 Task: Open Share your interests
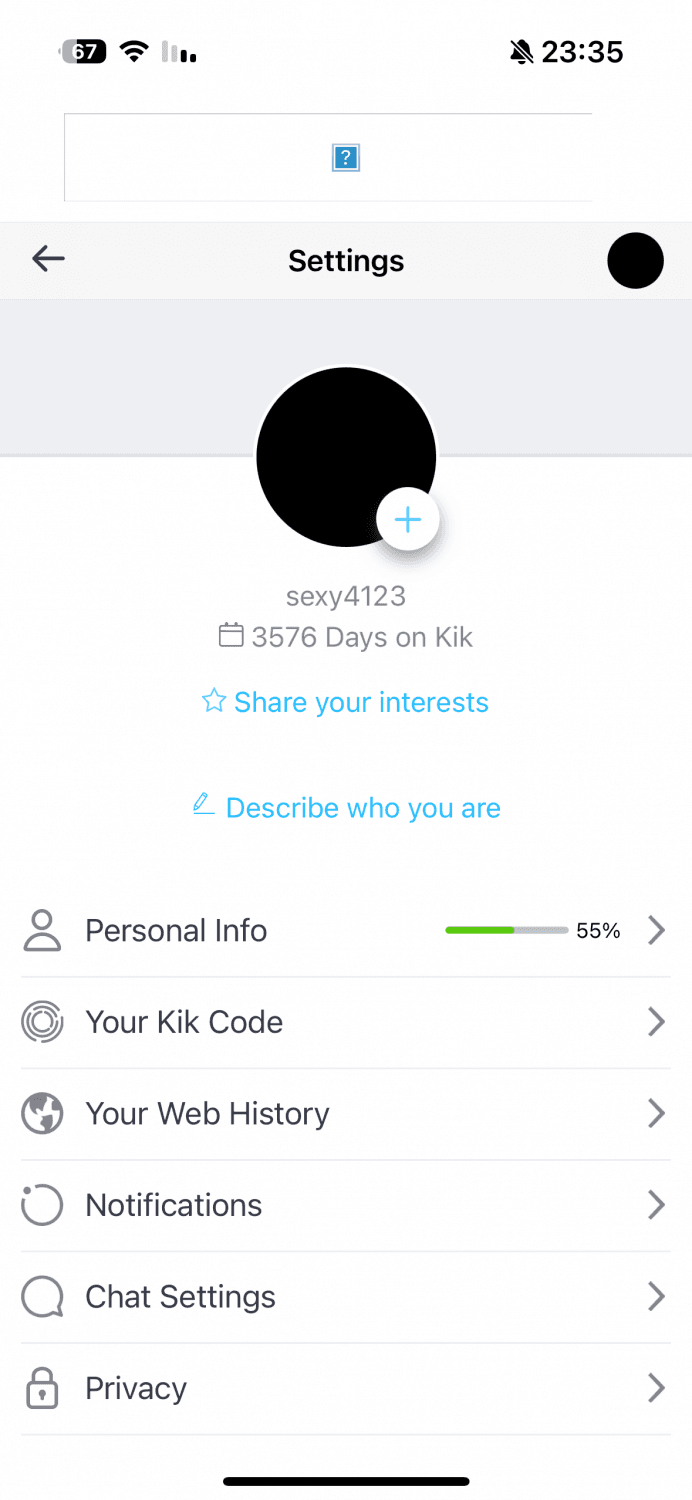361,701
